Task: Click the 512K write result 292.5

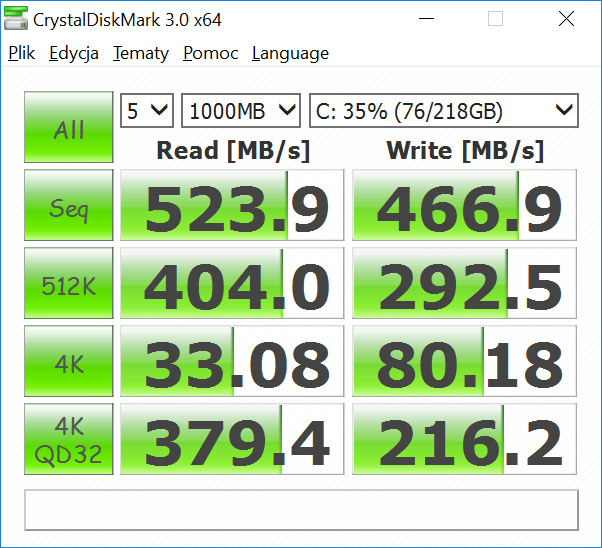Action: (465, 283)
